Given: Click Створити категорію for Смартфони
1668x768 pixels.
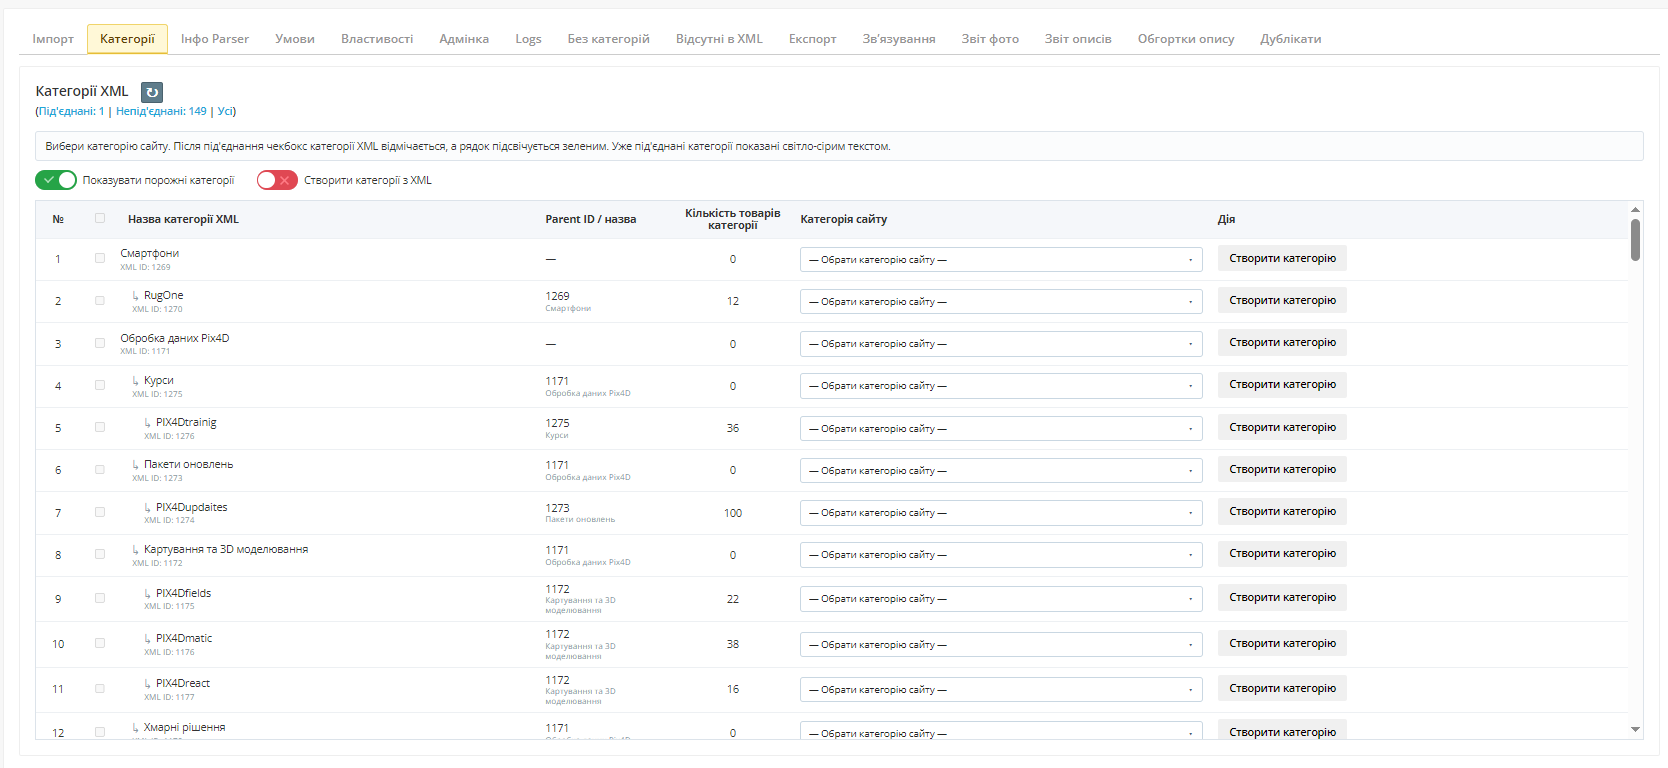Looking at the screenshot, I should (x=1282, y=258).
